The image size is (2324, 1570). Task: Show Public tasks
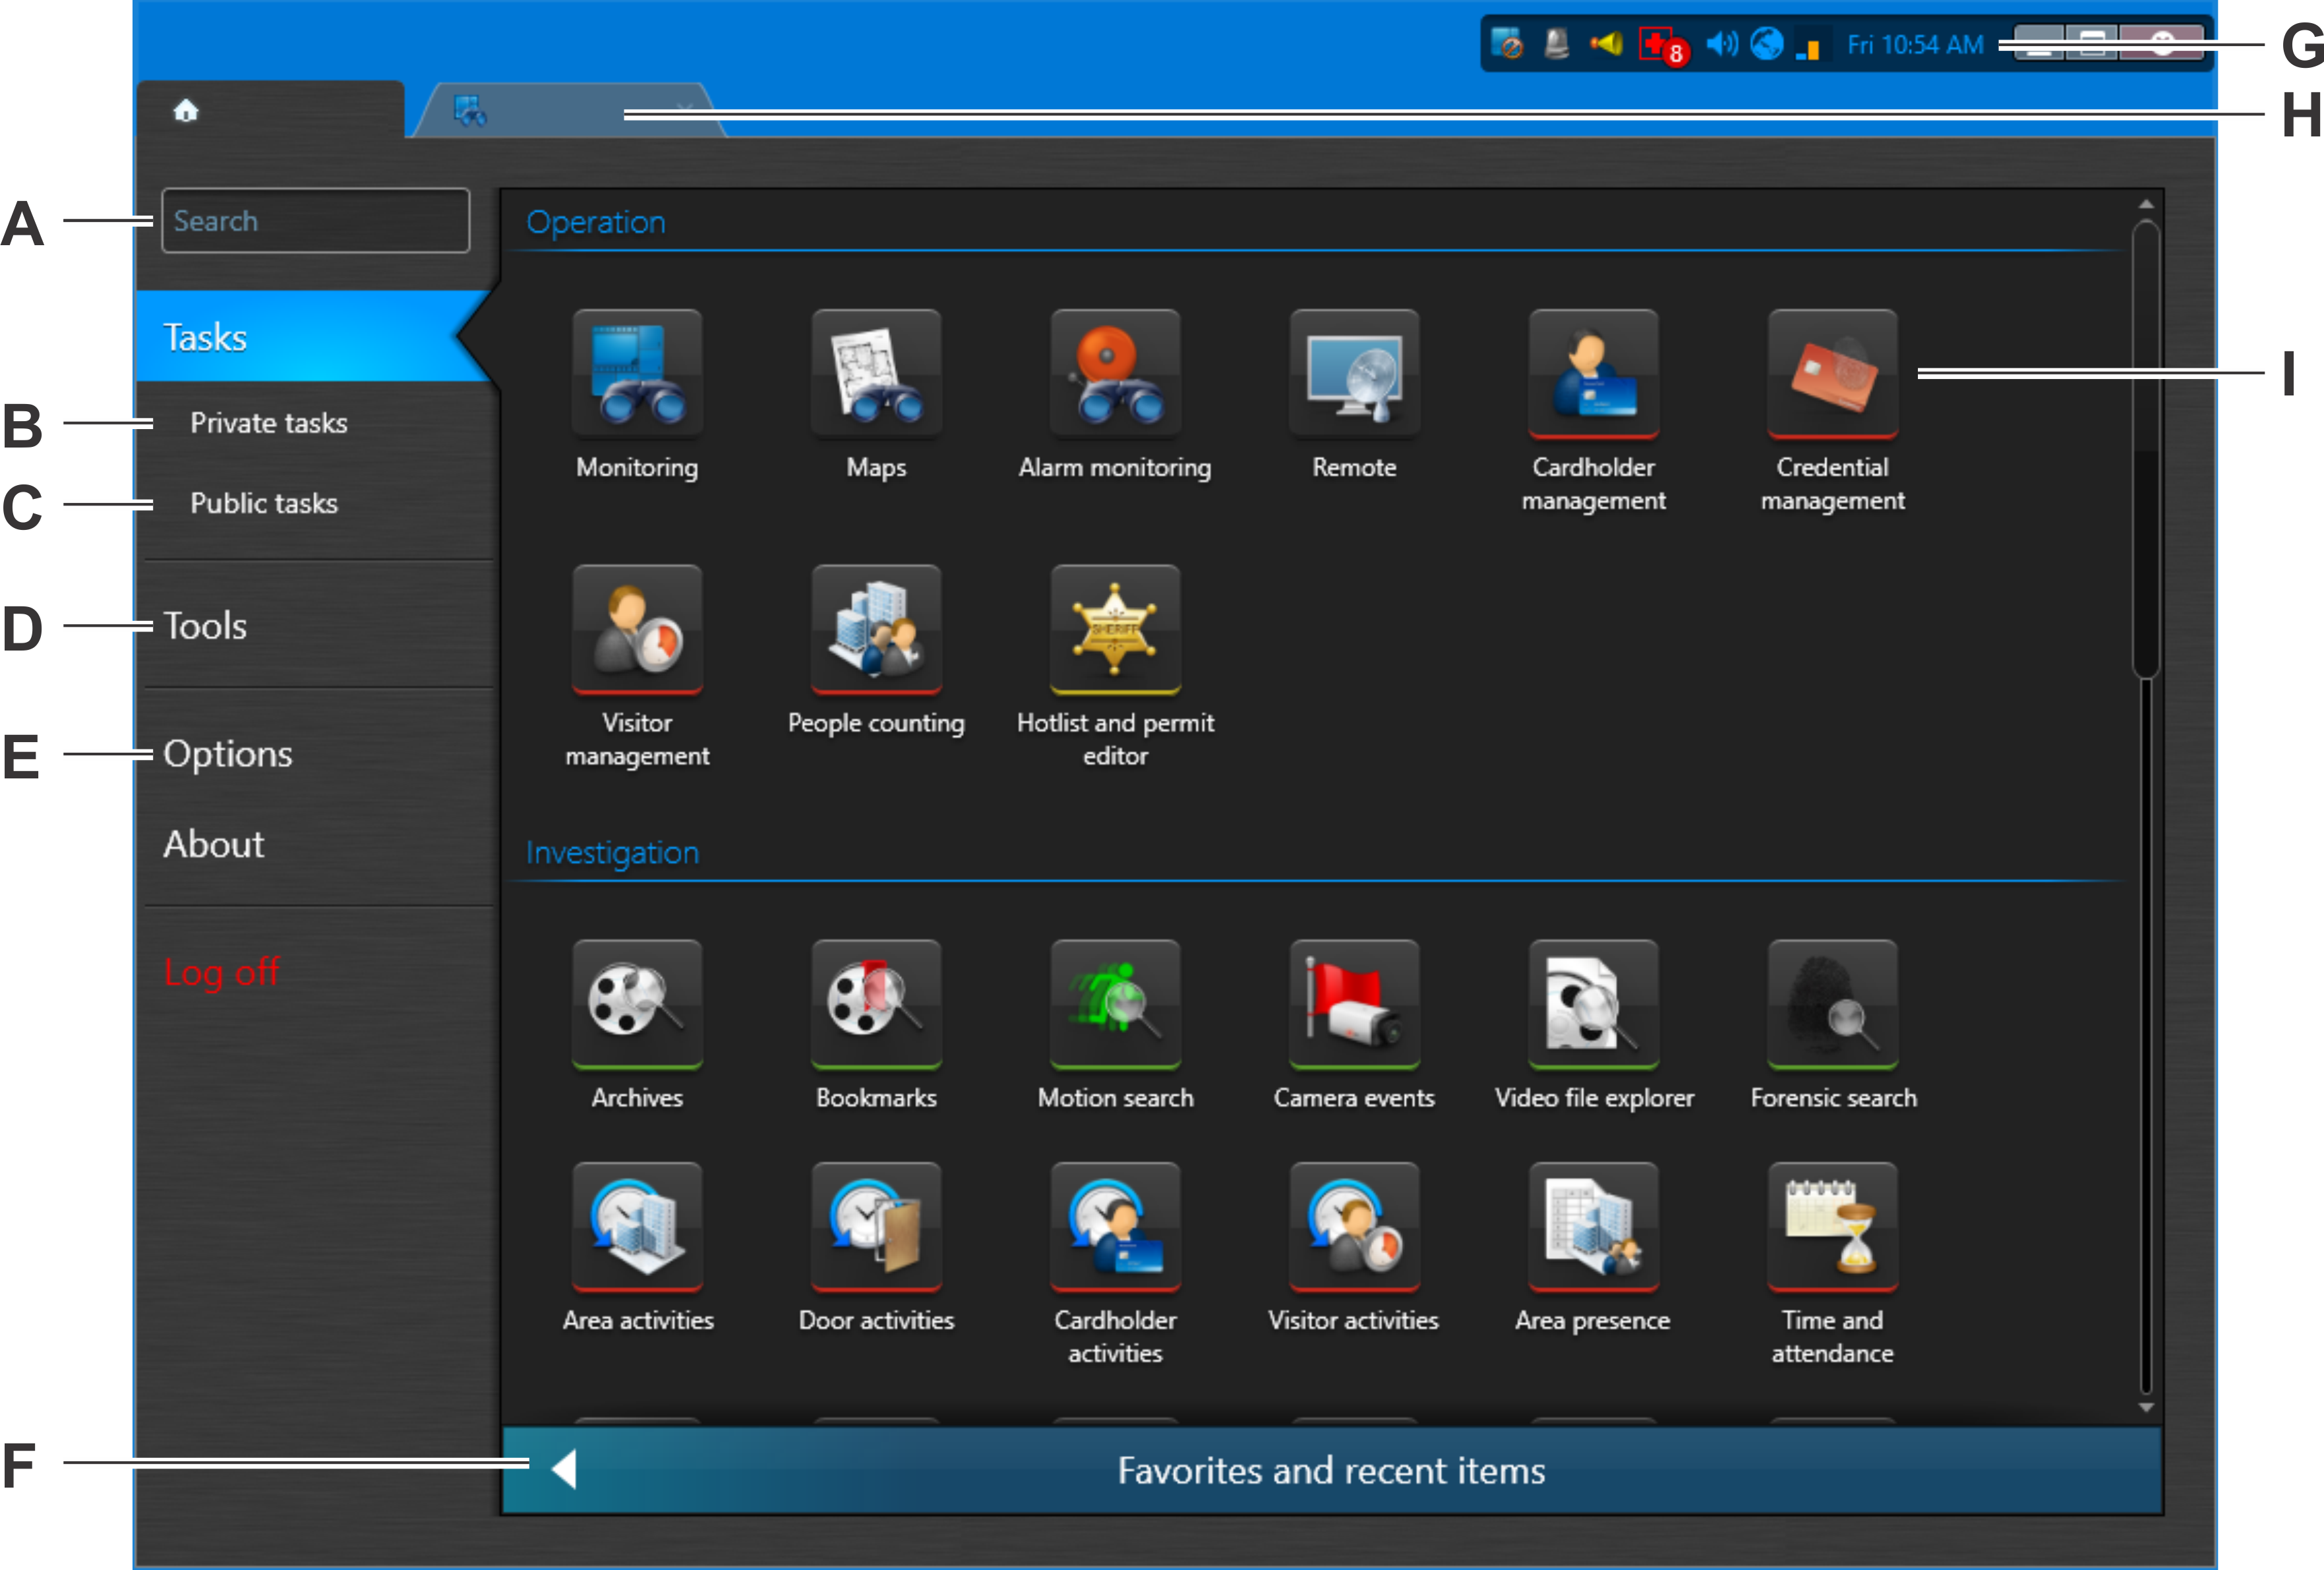(x=264, y=503)
